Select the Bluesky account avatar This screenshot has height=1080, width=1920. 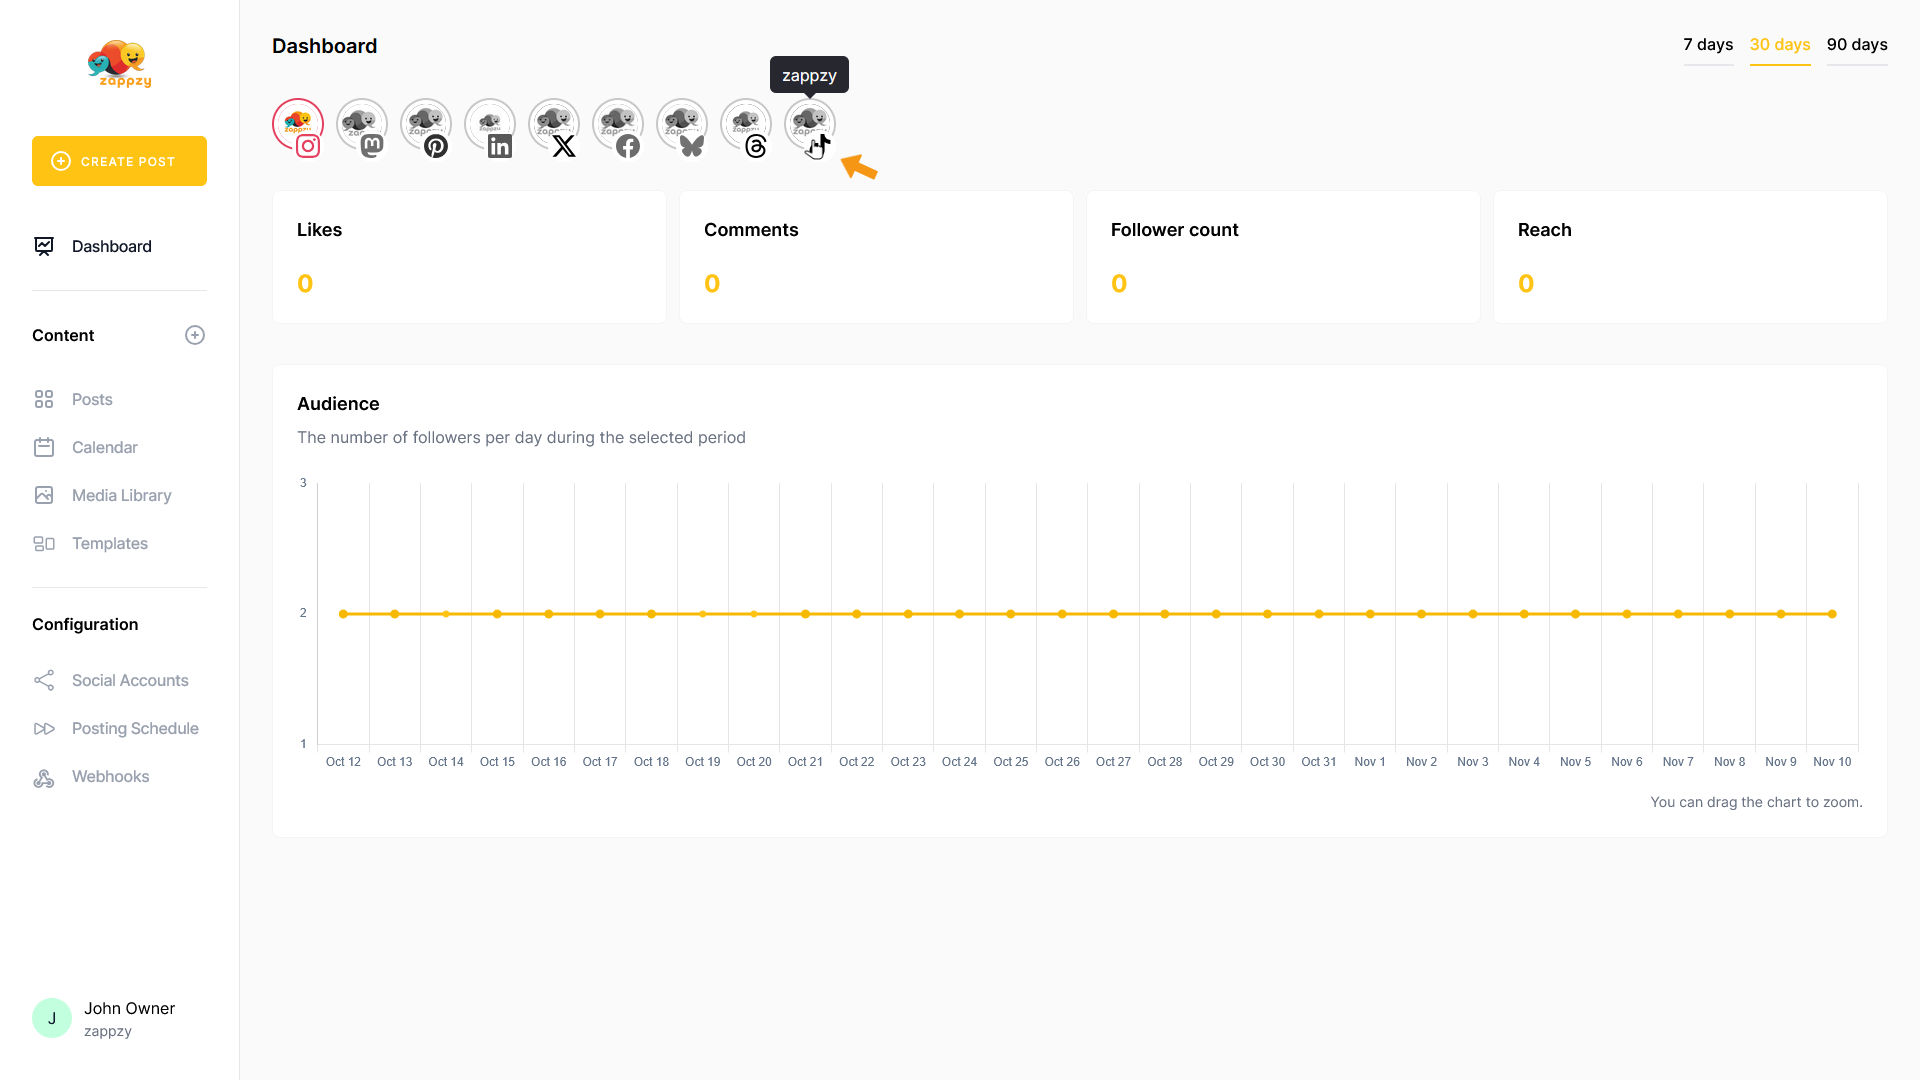pyautogui.click(x=682, y=125)
